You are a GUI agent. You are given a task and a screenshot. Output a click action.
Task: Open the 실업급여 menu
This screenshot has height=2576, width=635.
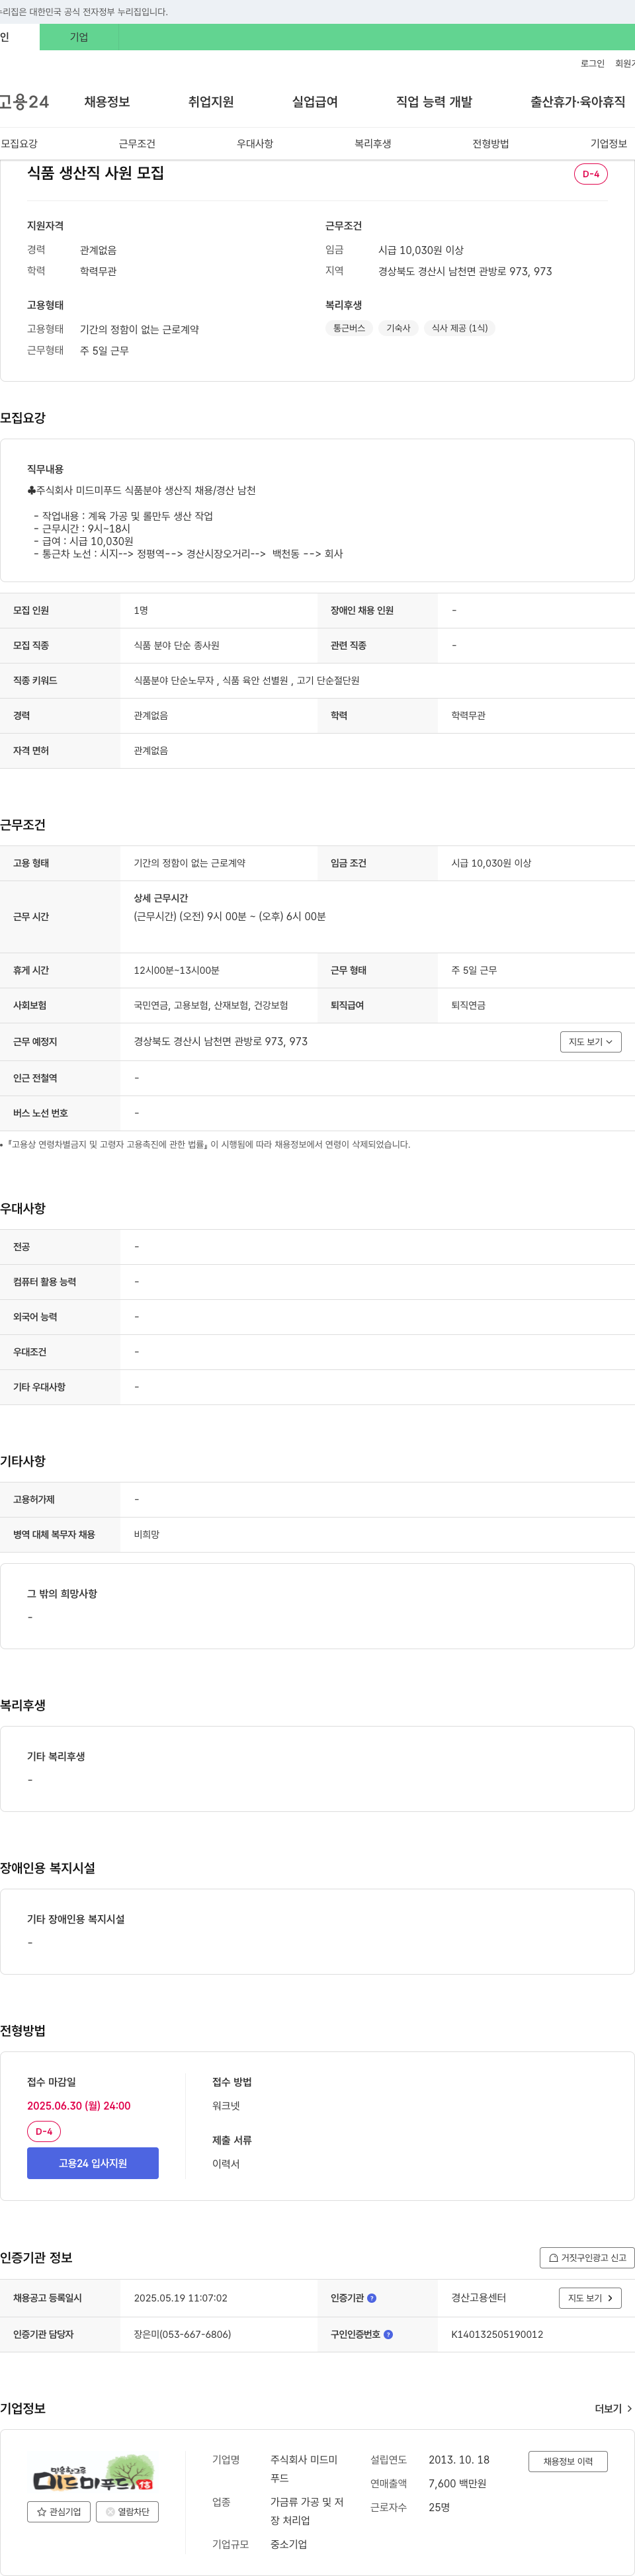pos(315,102)
